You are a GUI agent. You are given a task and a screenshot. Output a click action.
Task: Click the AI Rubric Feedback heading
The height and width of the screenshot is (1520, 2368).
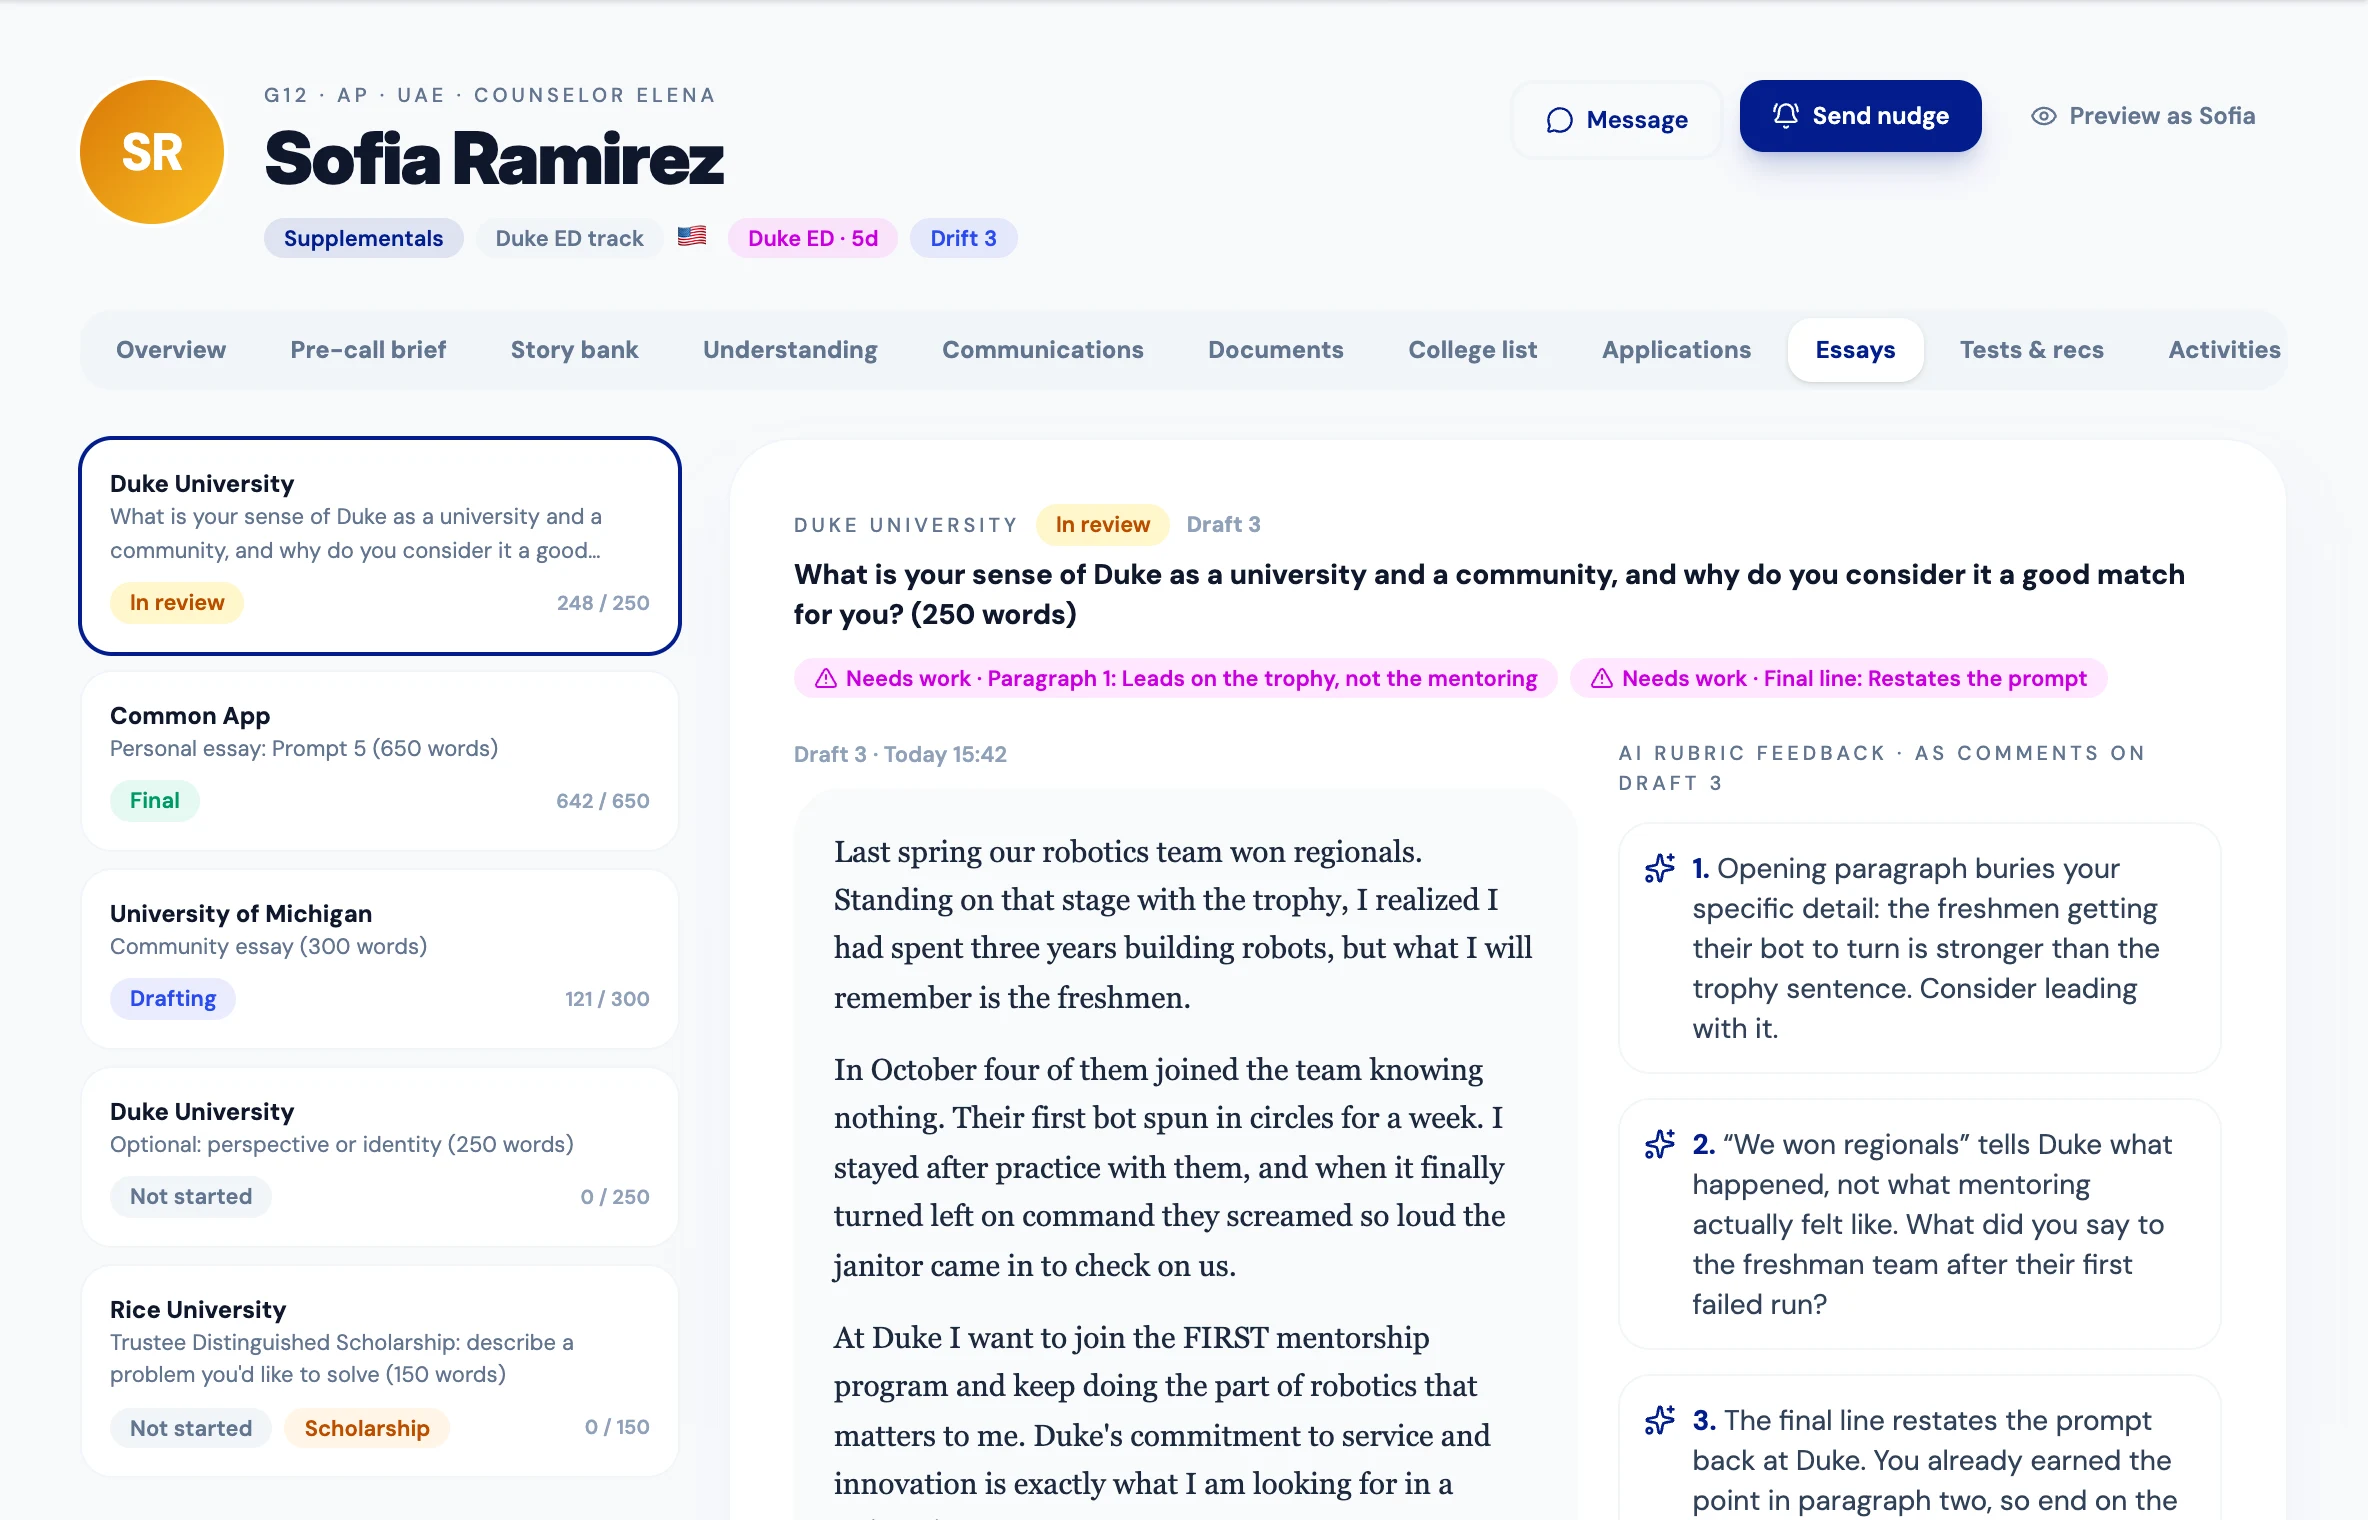coord(1882,768)
